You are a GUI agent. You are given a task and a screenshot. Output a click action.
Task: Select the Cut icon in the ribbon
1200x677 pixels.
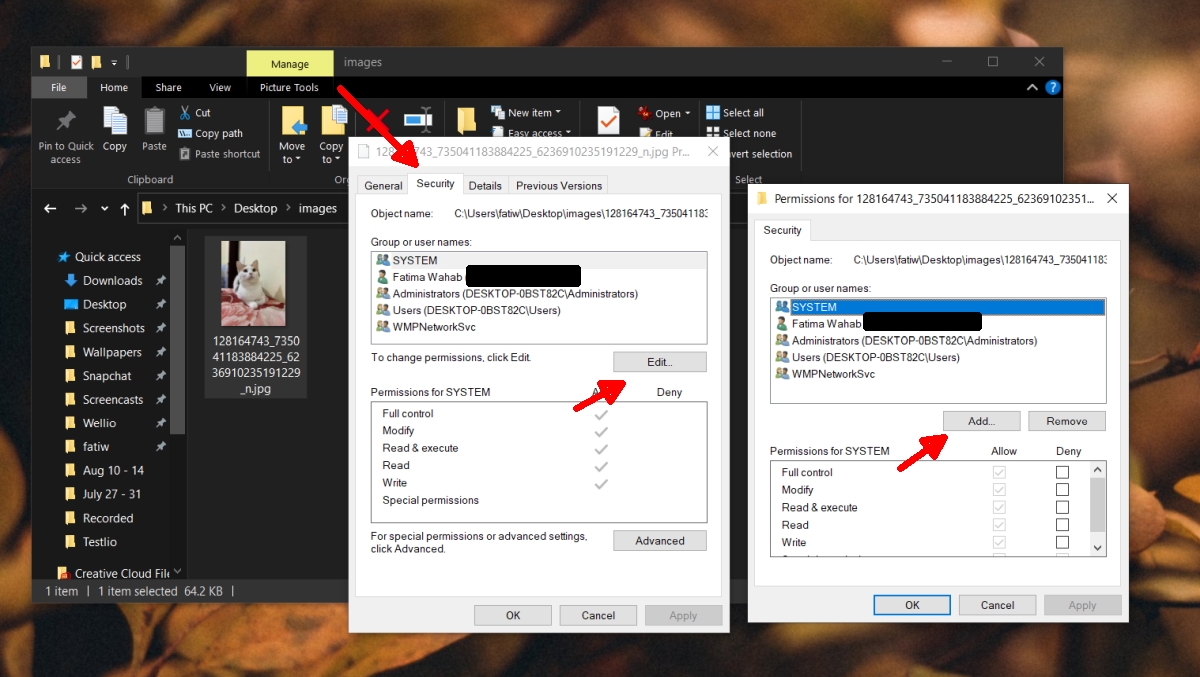(186, 112)
